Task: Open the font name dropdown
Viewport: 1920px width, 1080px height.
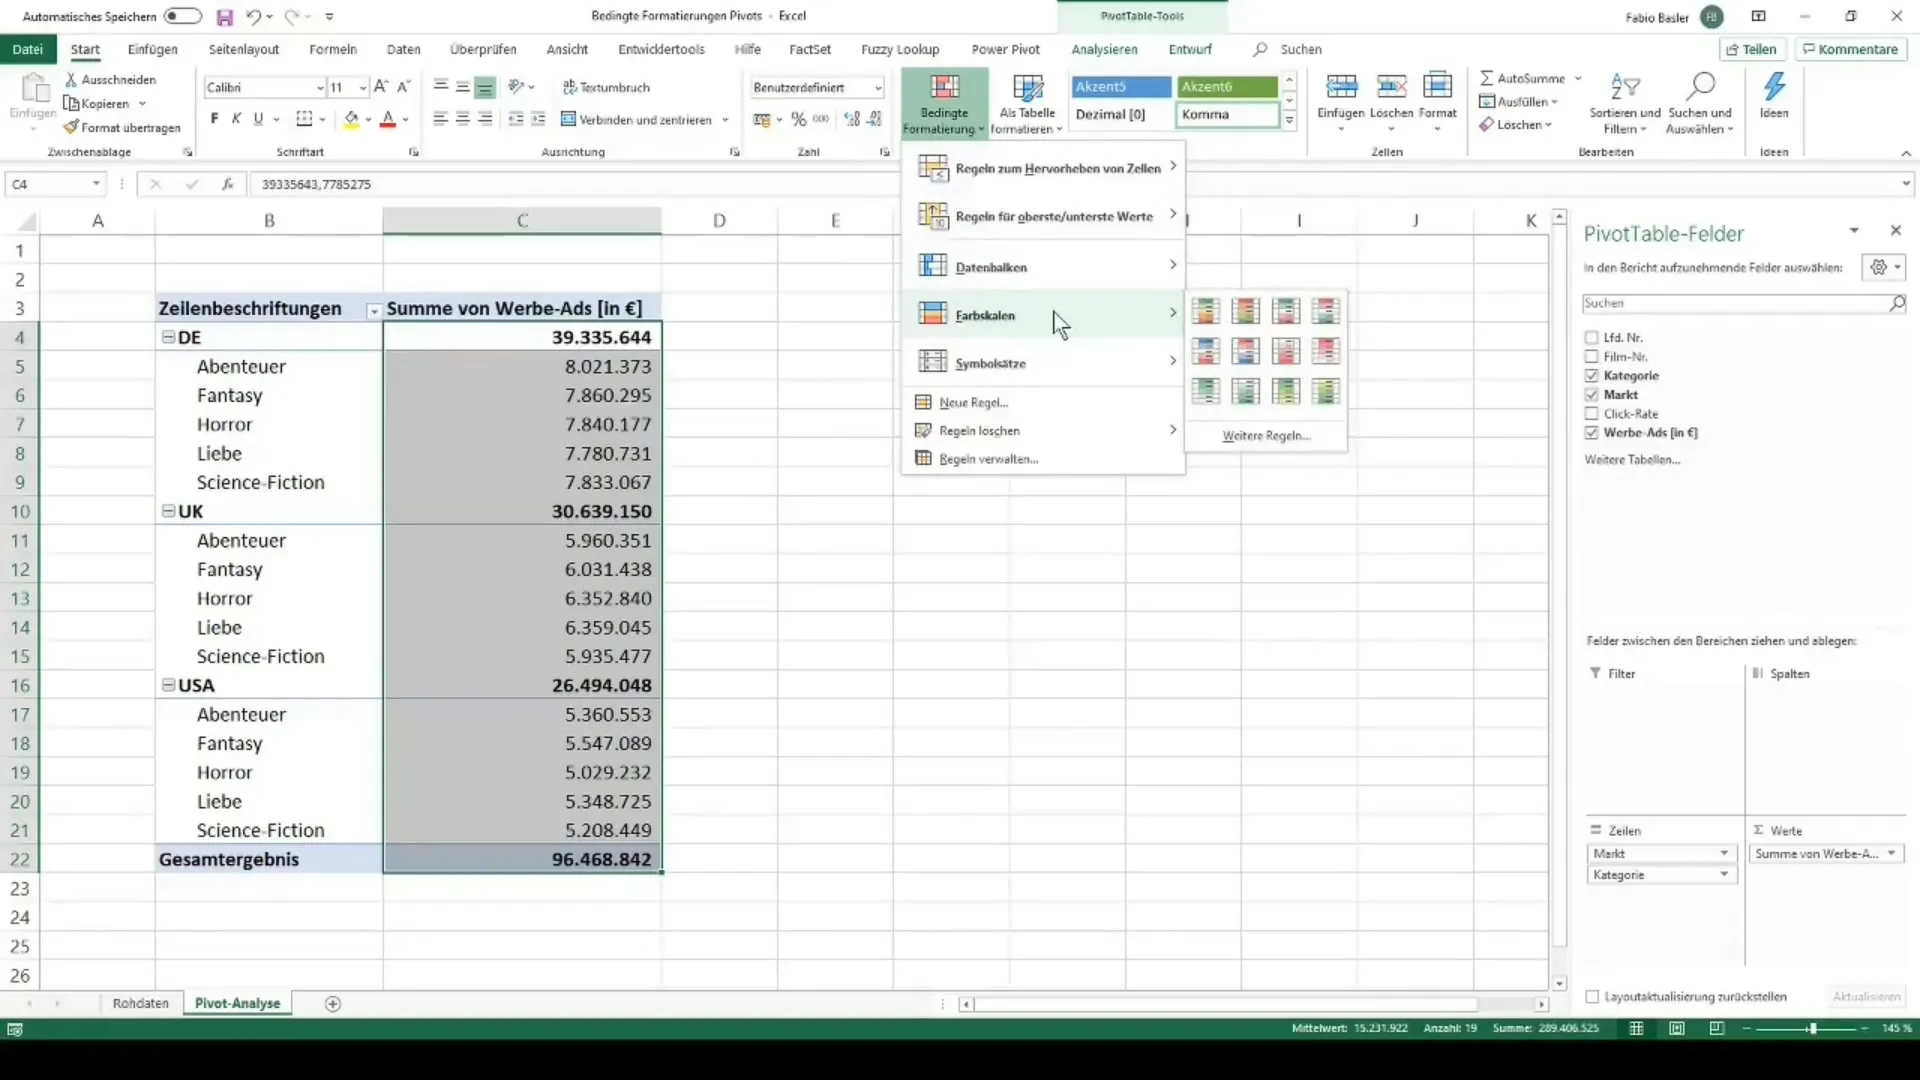Action: [320, 88]
